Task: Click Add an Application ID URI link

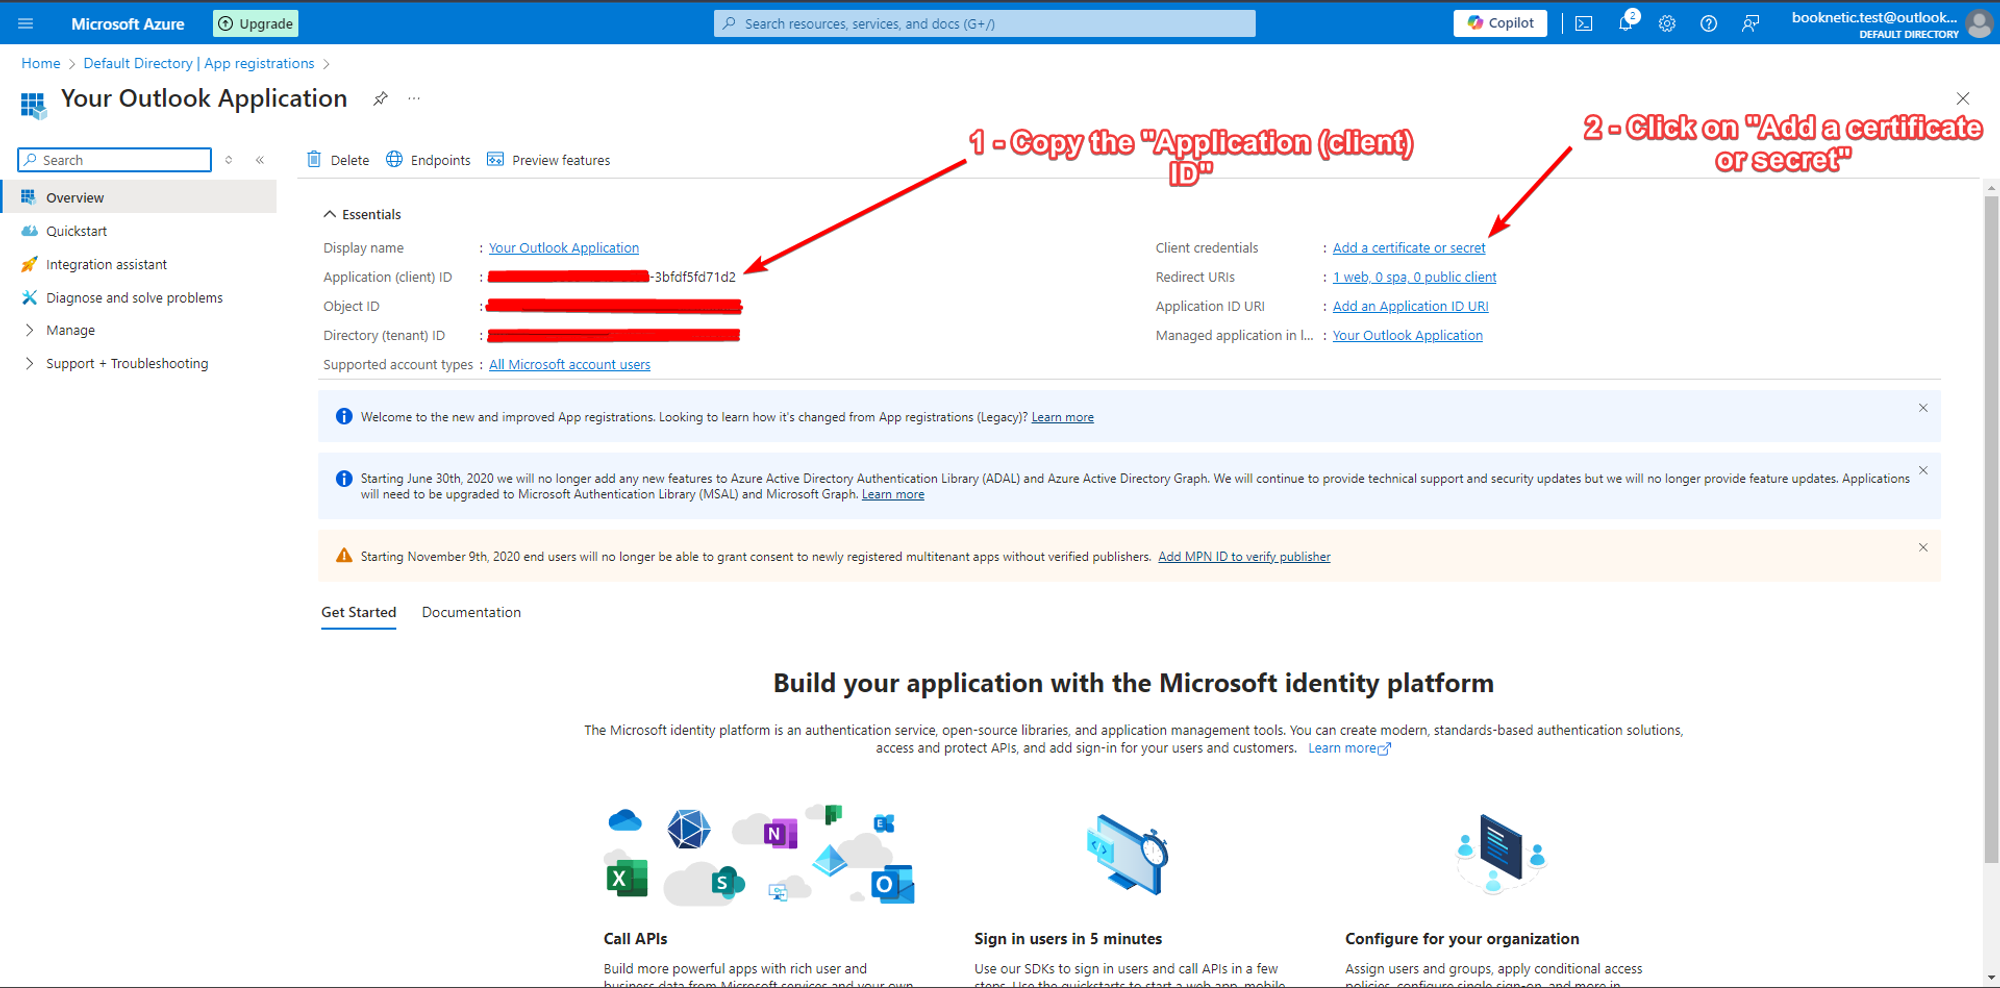Action: coord(1410,306)
